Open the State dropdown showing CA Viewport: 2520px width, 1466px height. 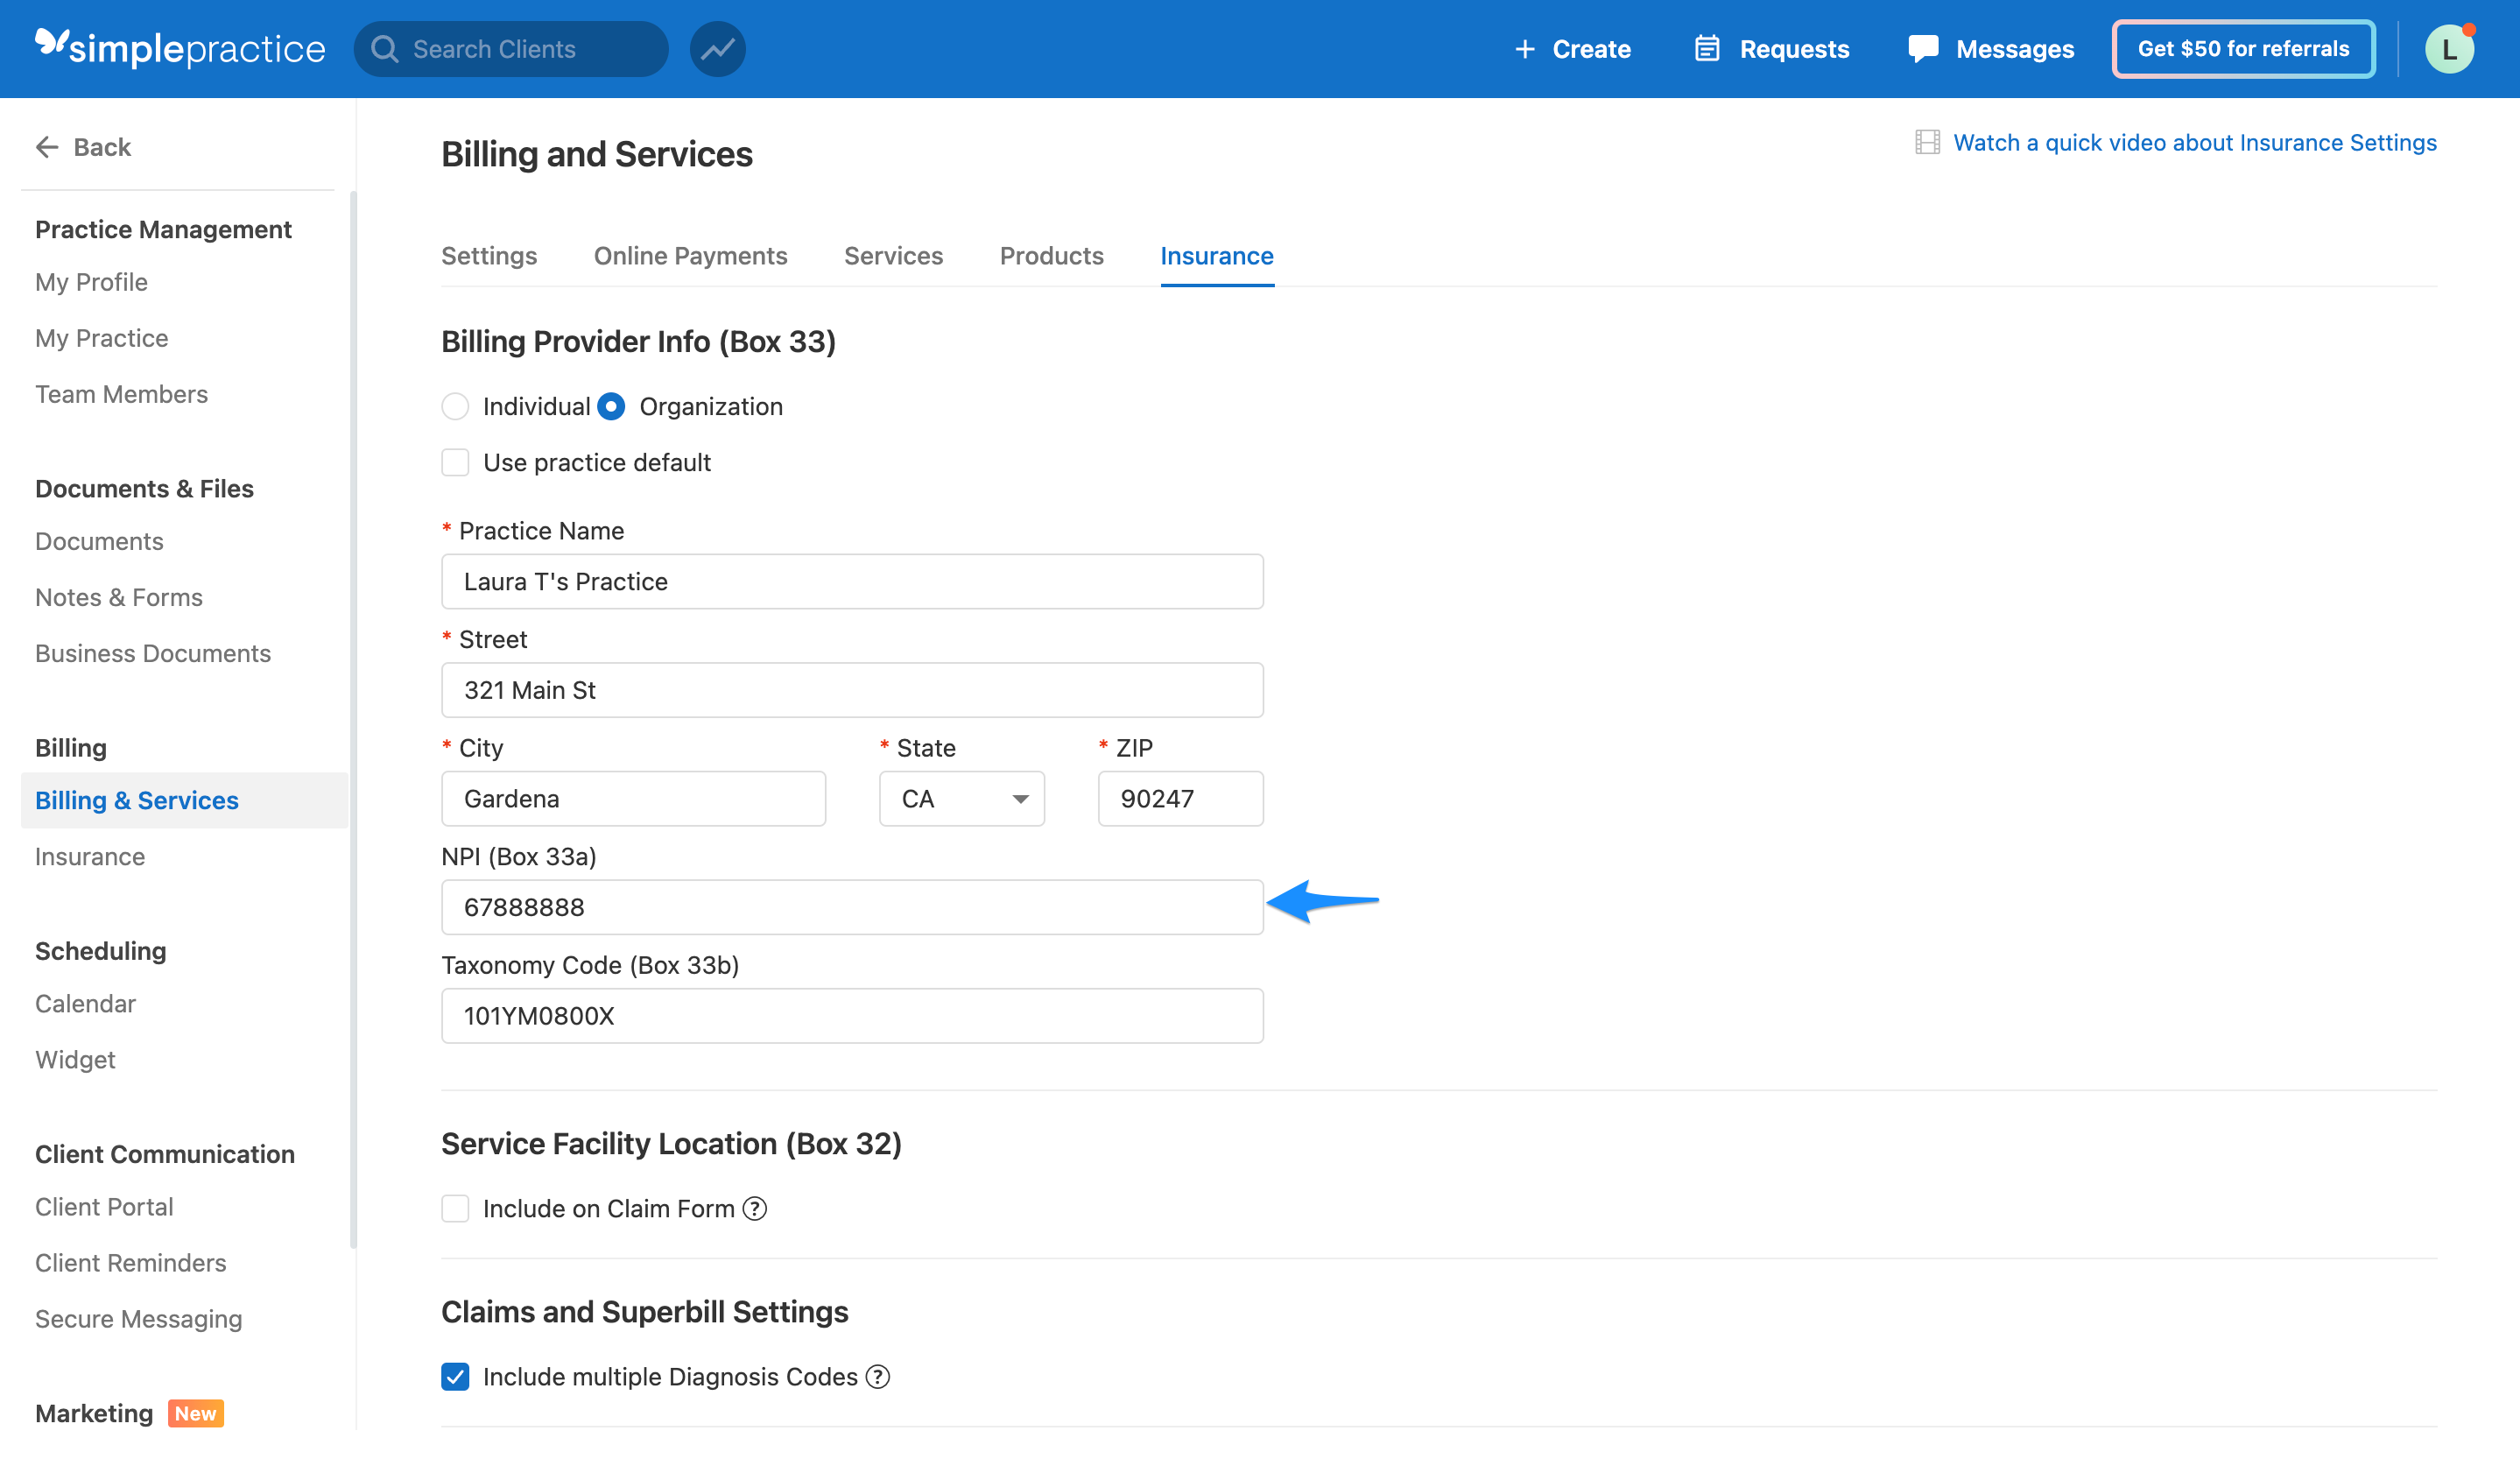(962, 798)
